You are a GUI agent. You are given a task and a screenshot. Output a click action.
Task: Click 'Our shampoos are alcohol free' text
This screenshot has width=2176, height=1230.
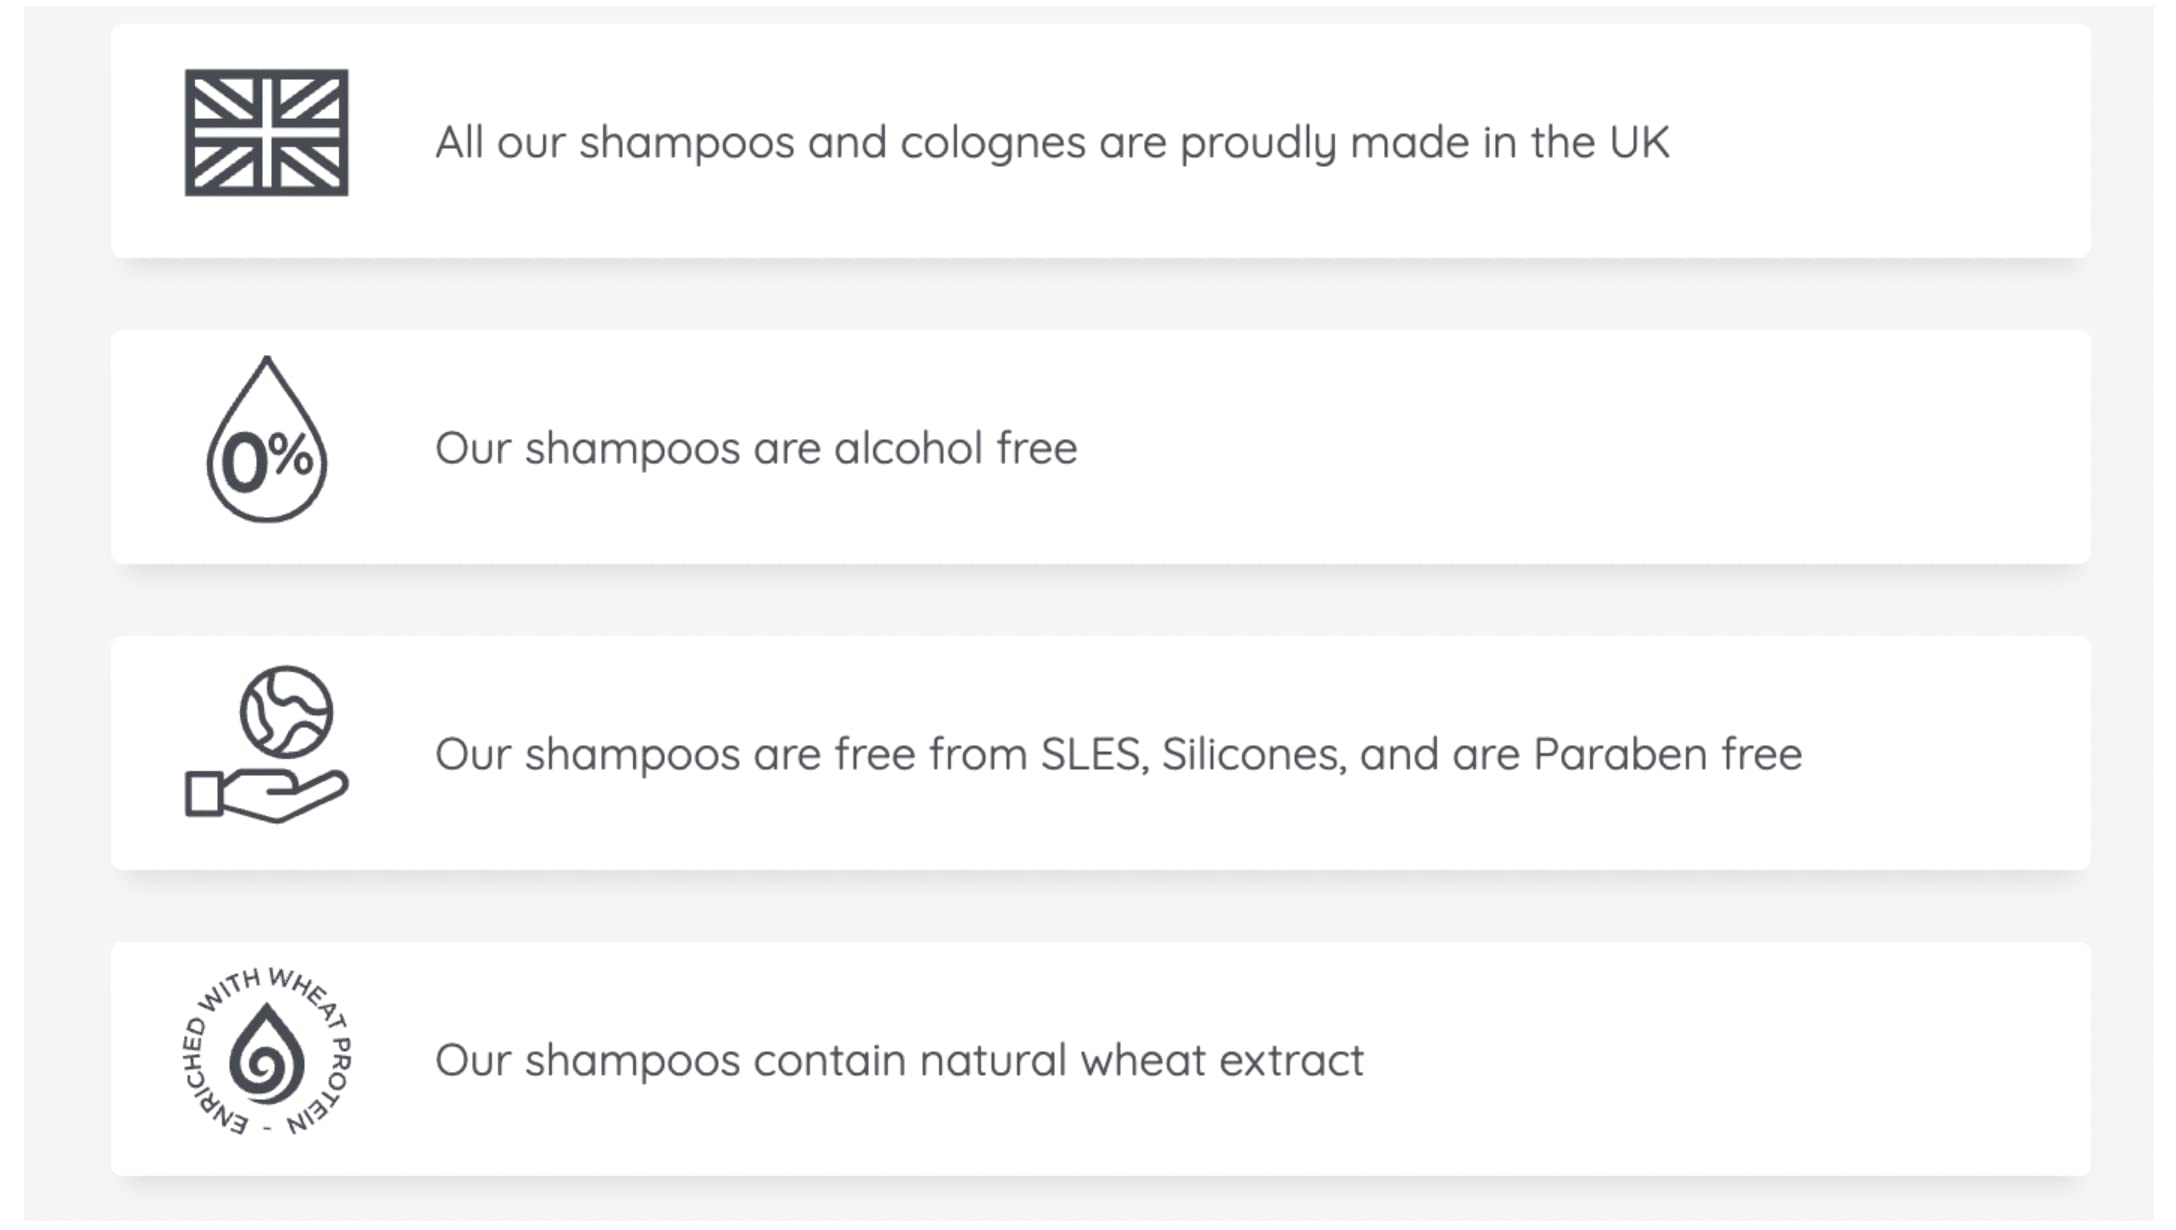756,448
